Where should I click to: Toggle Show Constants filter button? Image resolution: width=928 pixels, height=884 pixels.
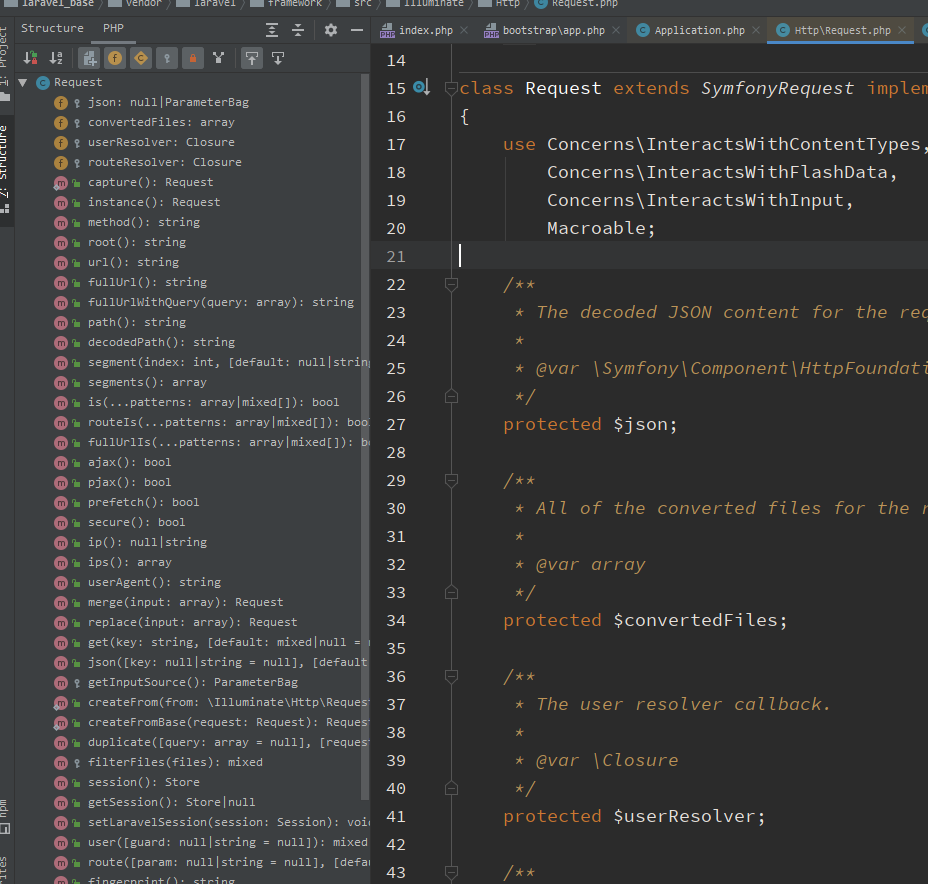point(141,58)
